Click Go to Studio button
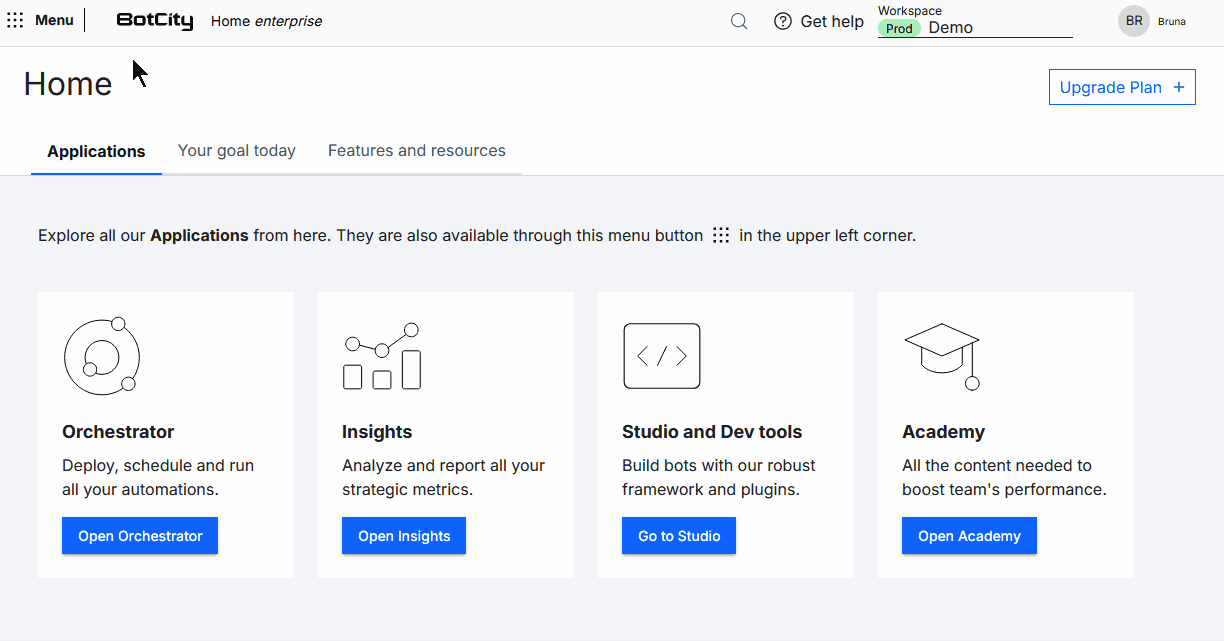Image resolution: width=1224 pixels, height=641 pixels. pos(679,536)
